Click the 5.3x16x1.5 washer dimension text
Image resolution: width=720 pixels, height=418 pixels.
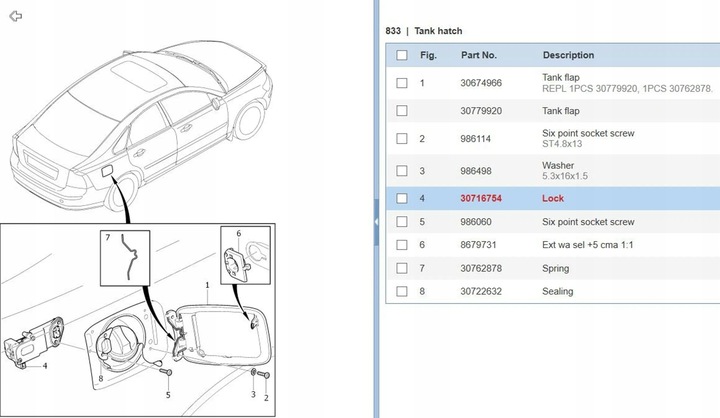(x=565, y=176)
